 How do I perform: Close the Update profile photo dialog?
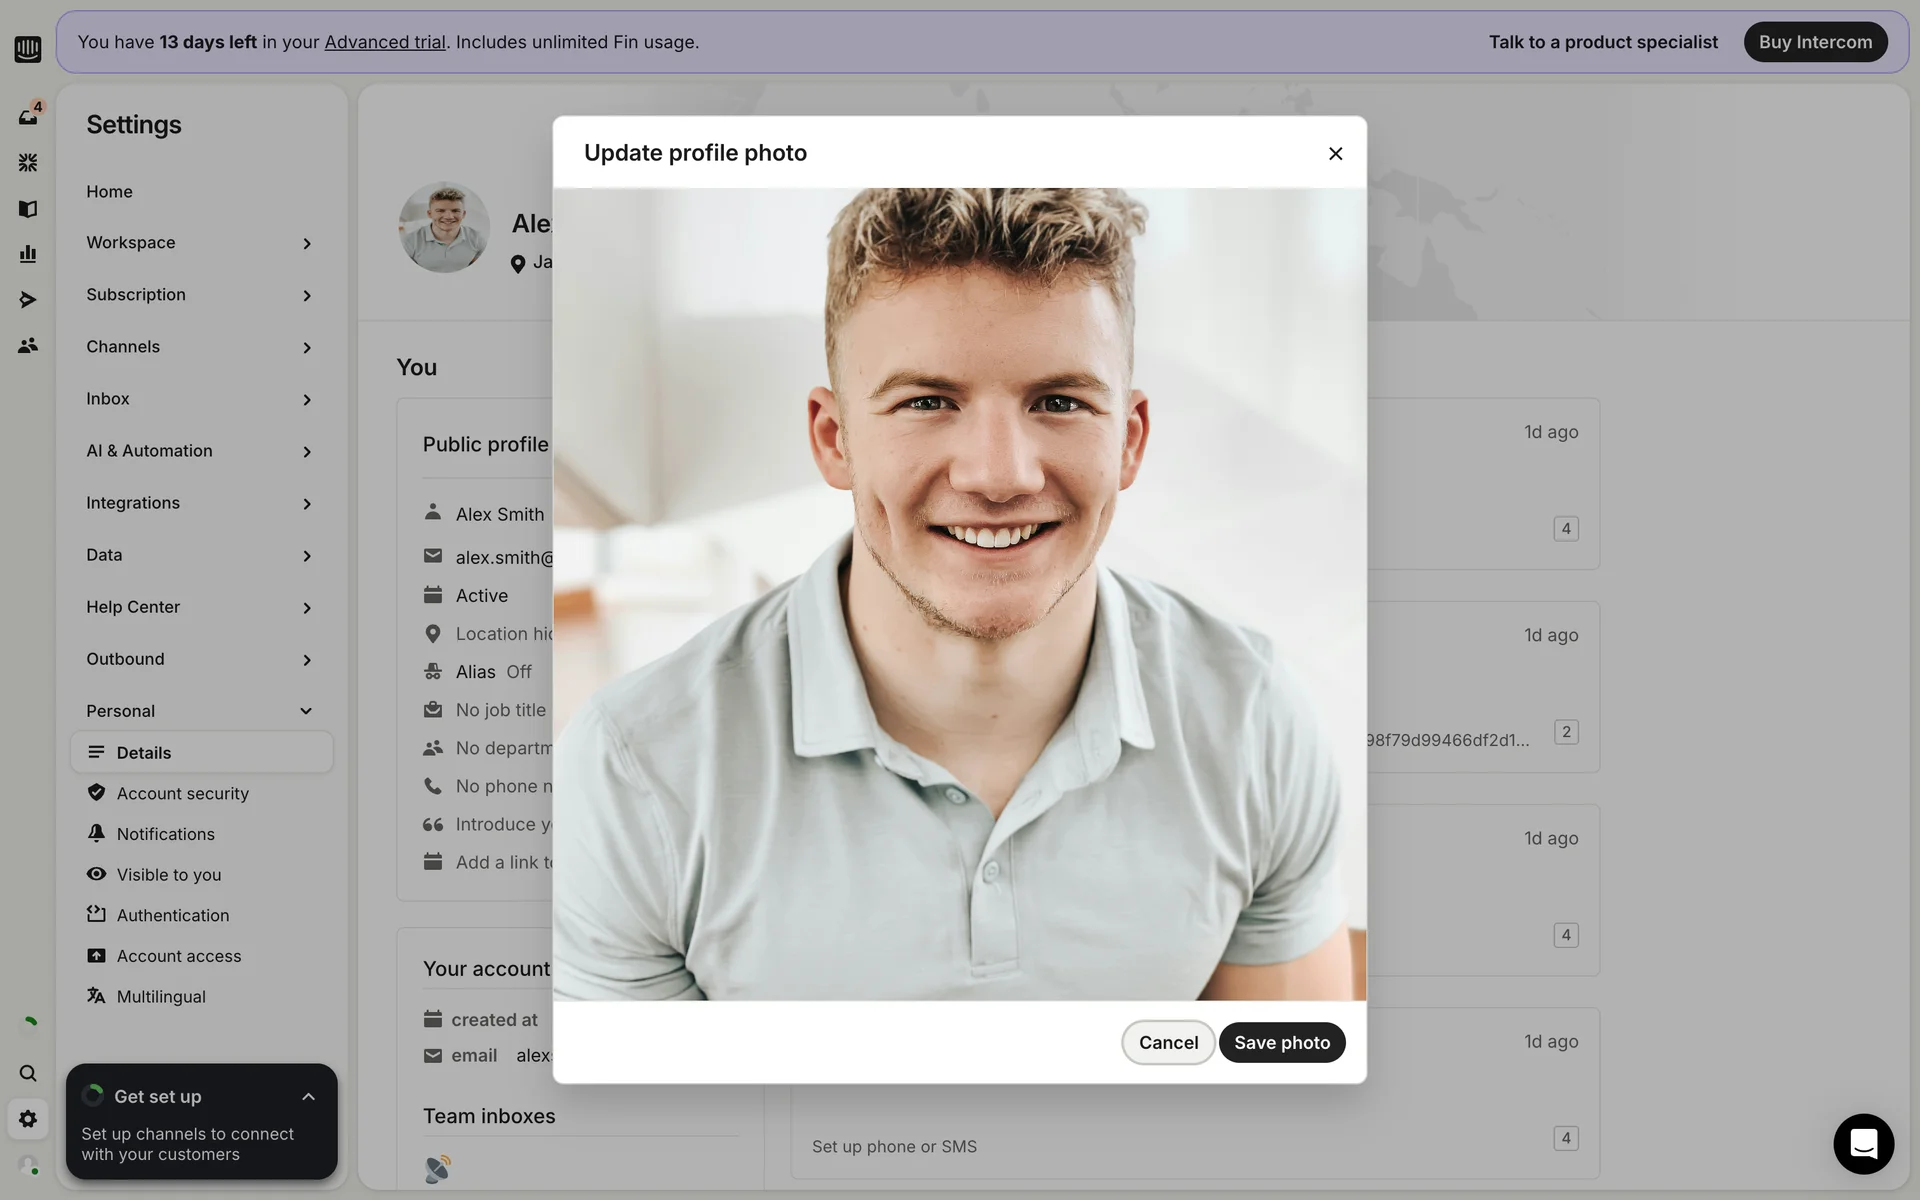point(1335,153)
